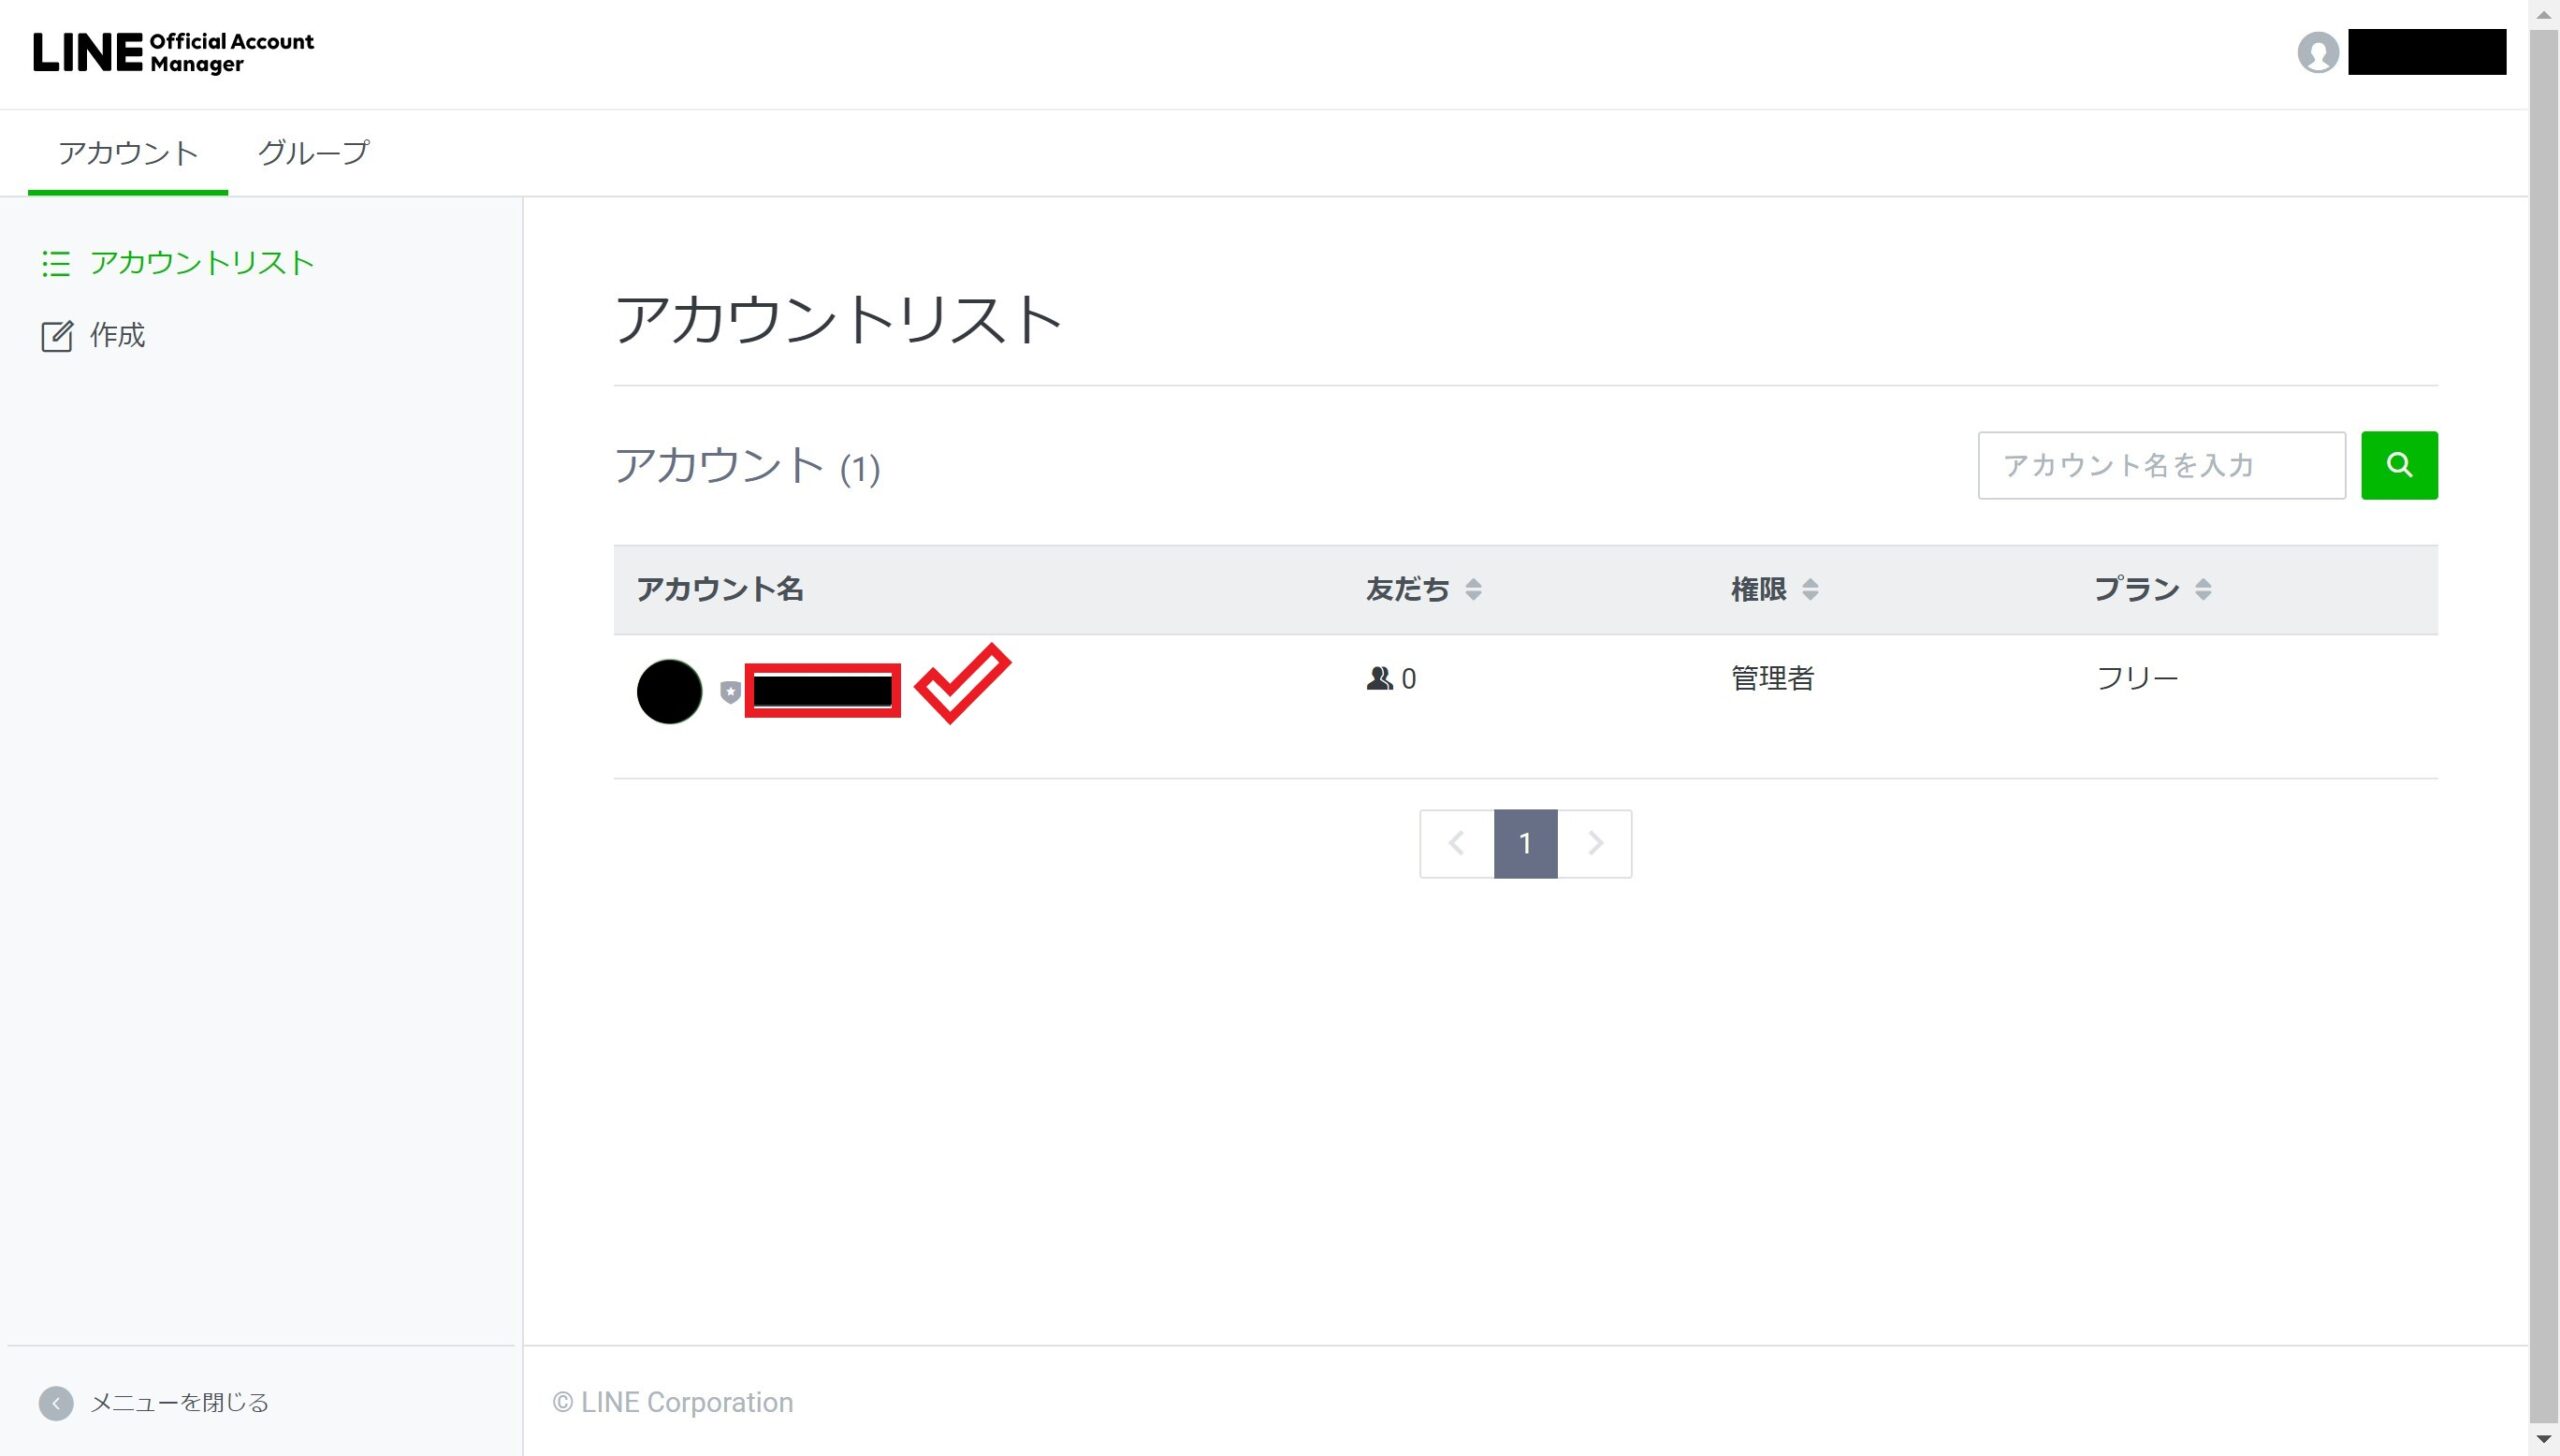The width and height of the screenshot is (2560, 1456).
Task: Collapse the menu with the arrow icon
Action: pos(56,1403)
